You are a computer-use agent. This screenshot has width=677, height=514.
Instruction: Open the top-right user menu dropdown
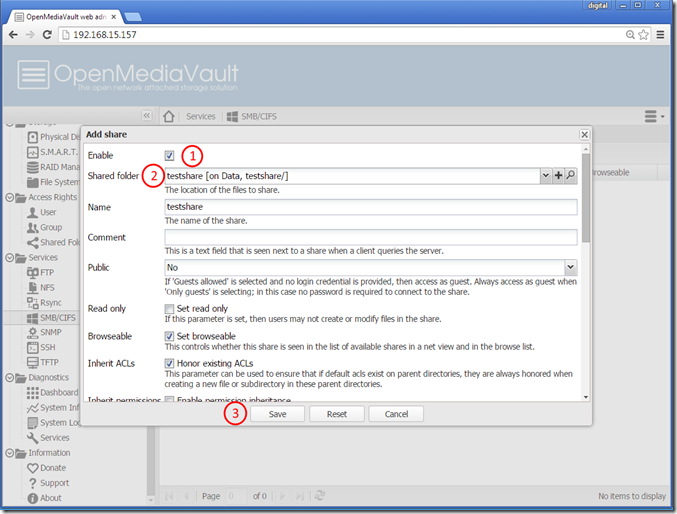tap(654, 116)
